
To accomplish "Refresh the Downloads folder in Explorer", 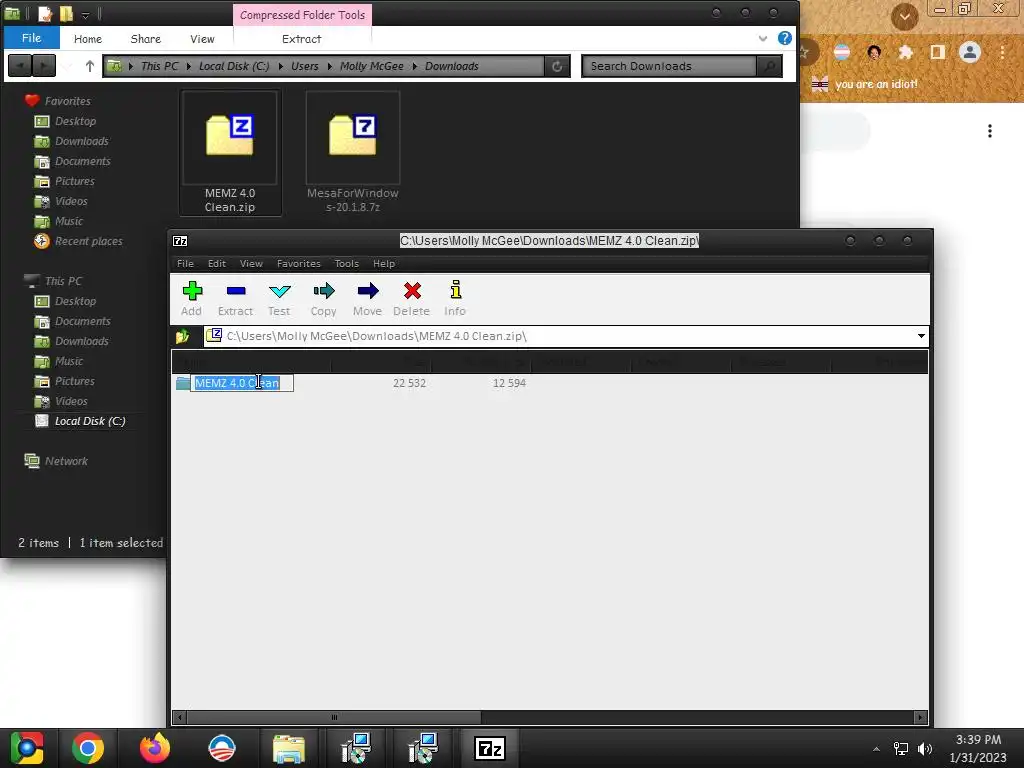I will (557, 66).
